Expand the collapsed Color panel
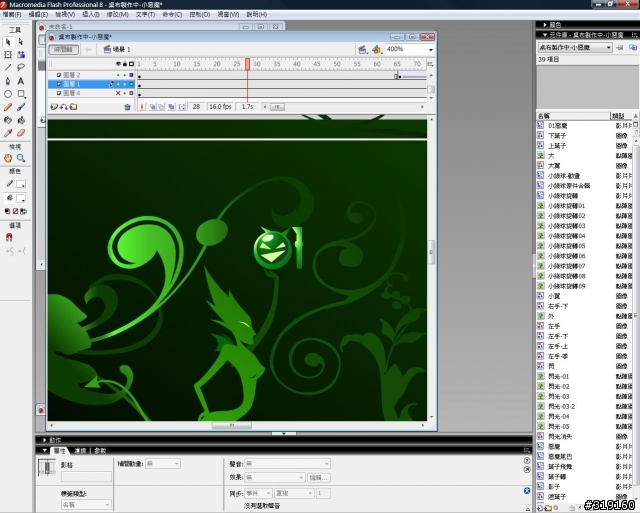640x513 pixels. click(545, 25)
